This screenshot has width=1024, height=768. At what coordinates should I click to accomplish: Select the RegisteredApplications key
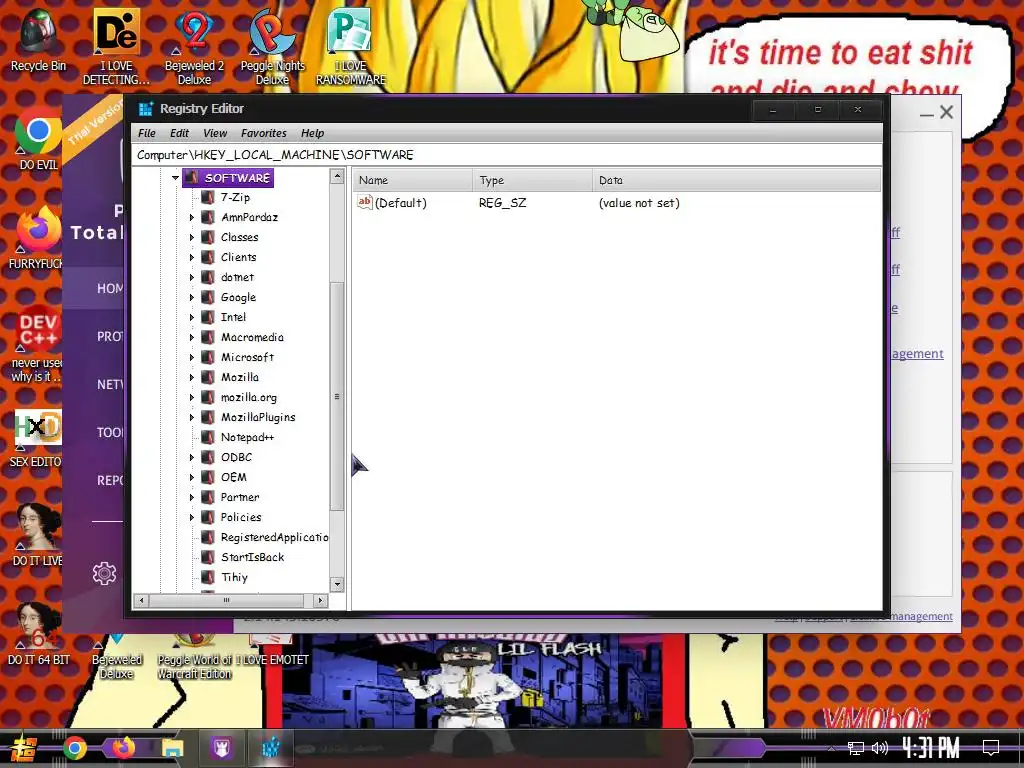point(274,537)
